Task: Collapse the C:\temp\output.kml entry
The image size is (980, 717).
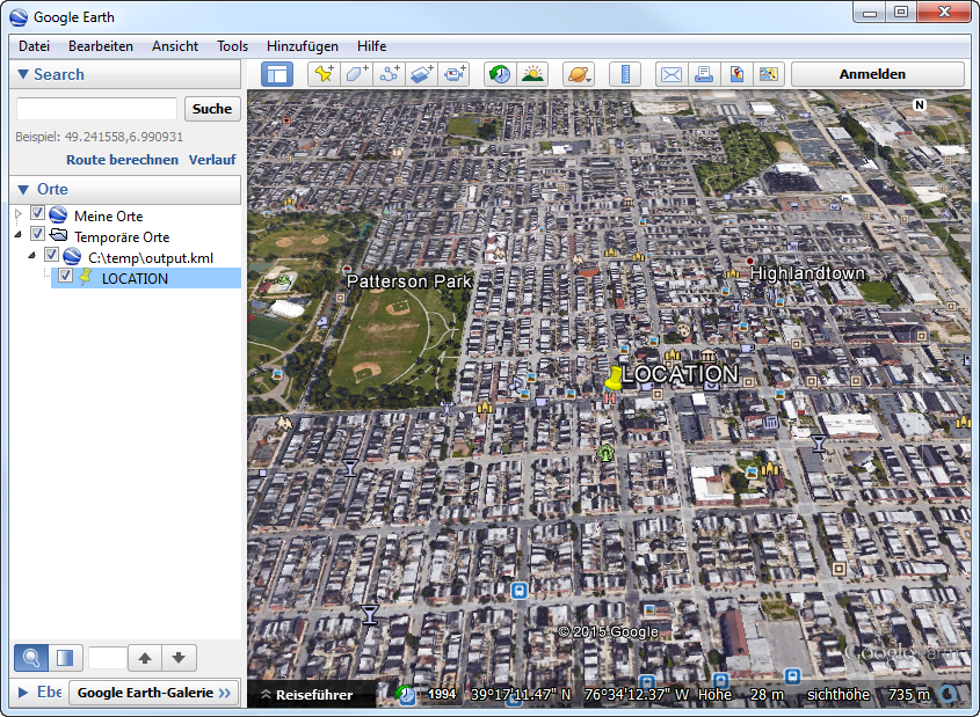Action: coord(33,256)
